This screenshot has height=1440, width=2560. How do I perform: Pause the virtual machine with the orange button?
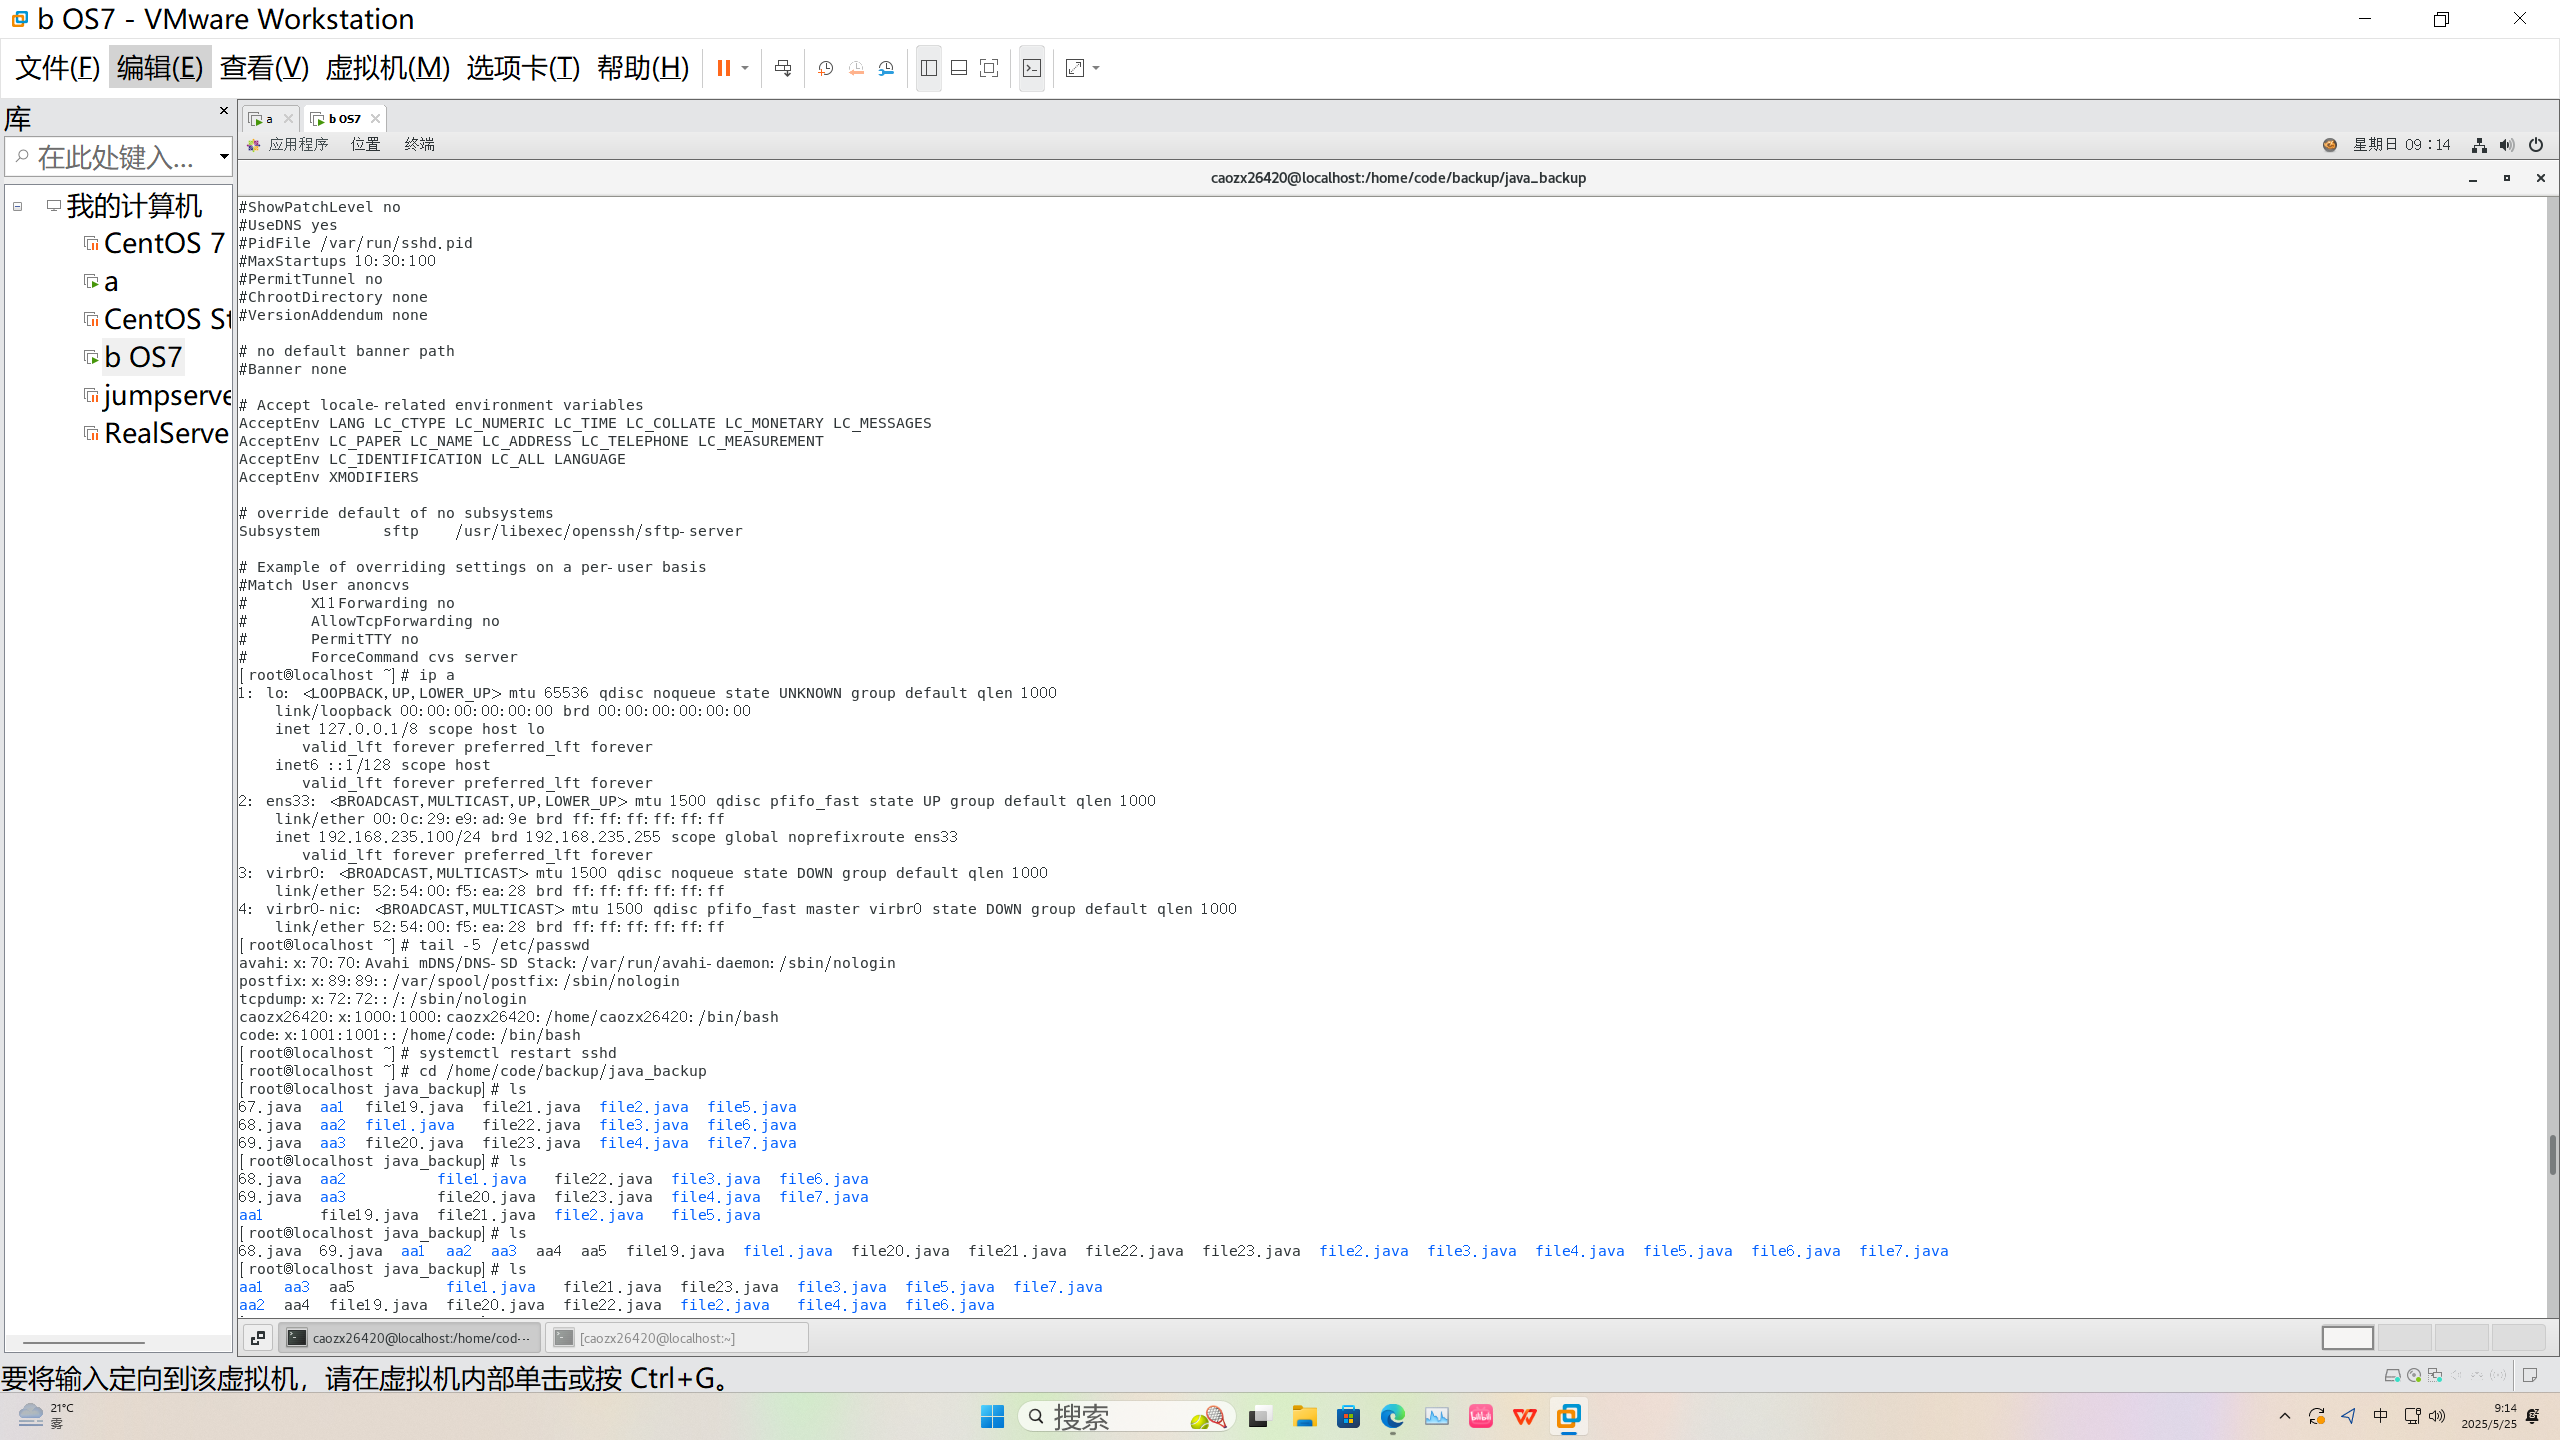(723, 68)
